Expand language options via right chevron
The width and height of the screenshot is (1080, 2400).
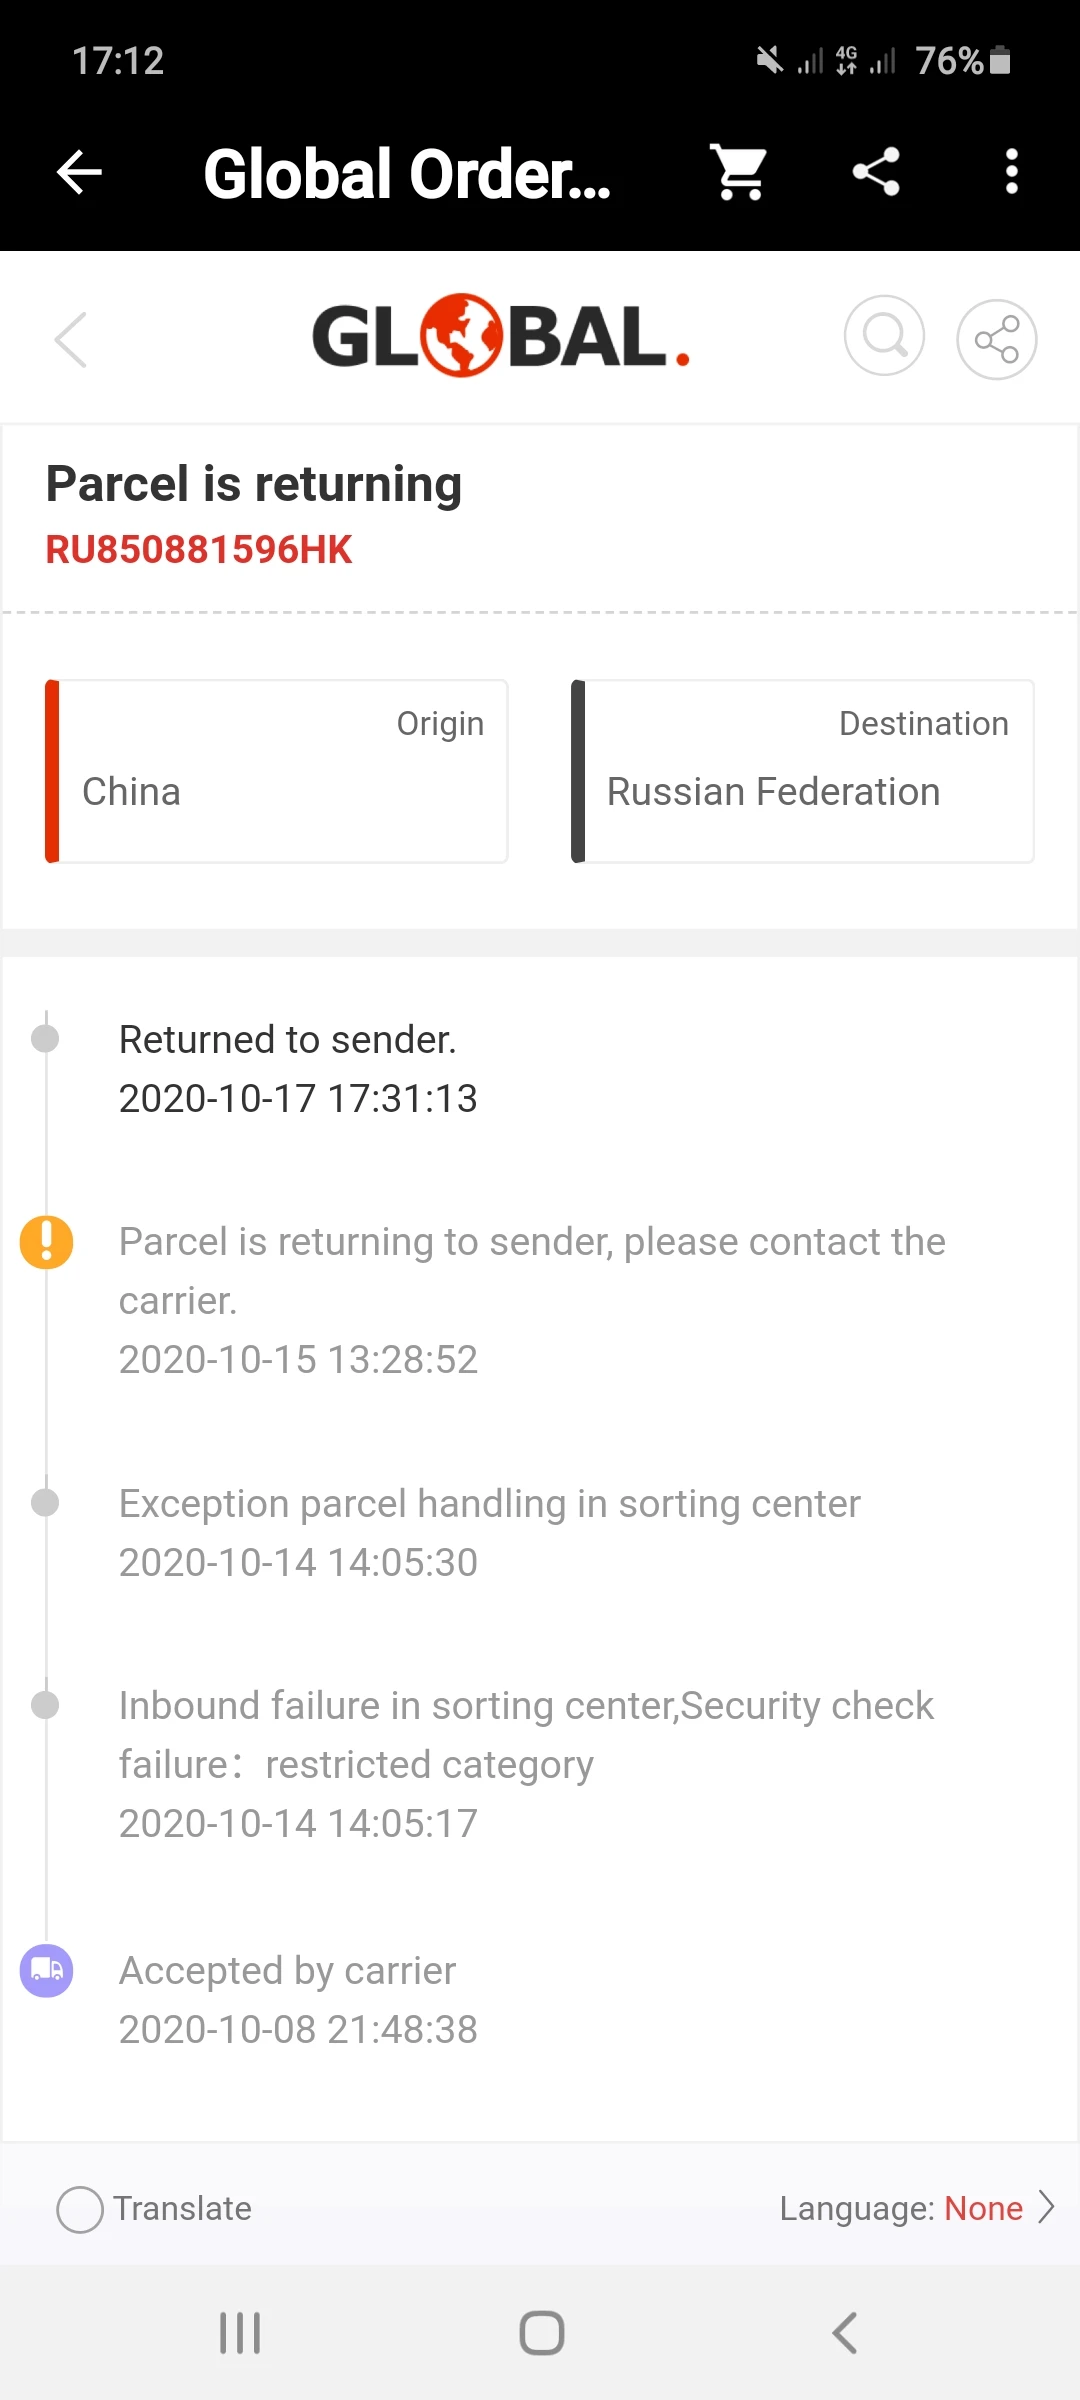(x=1046, y=2207)
